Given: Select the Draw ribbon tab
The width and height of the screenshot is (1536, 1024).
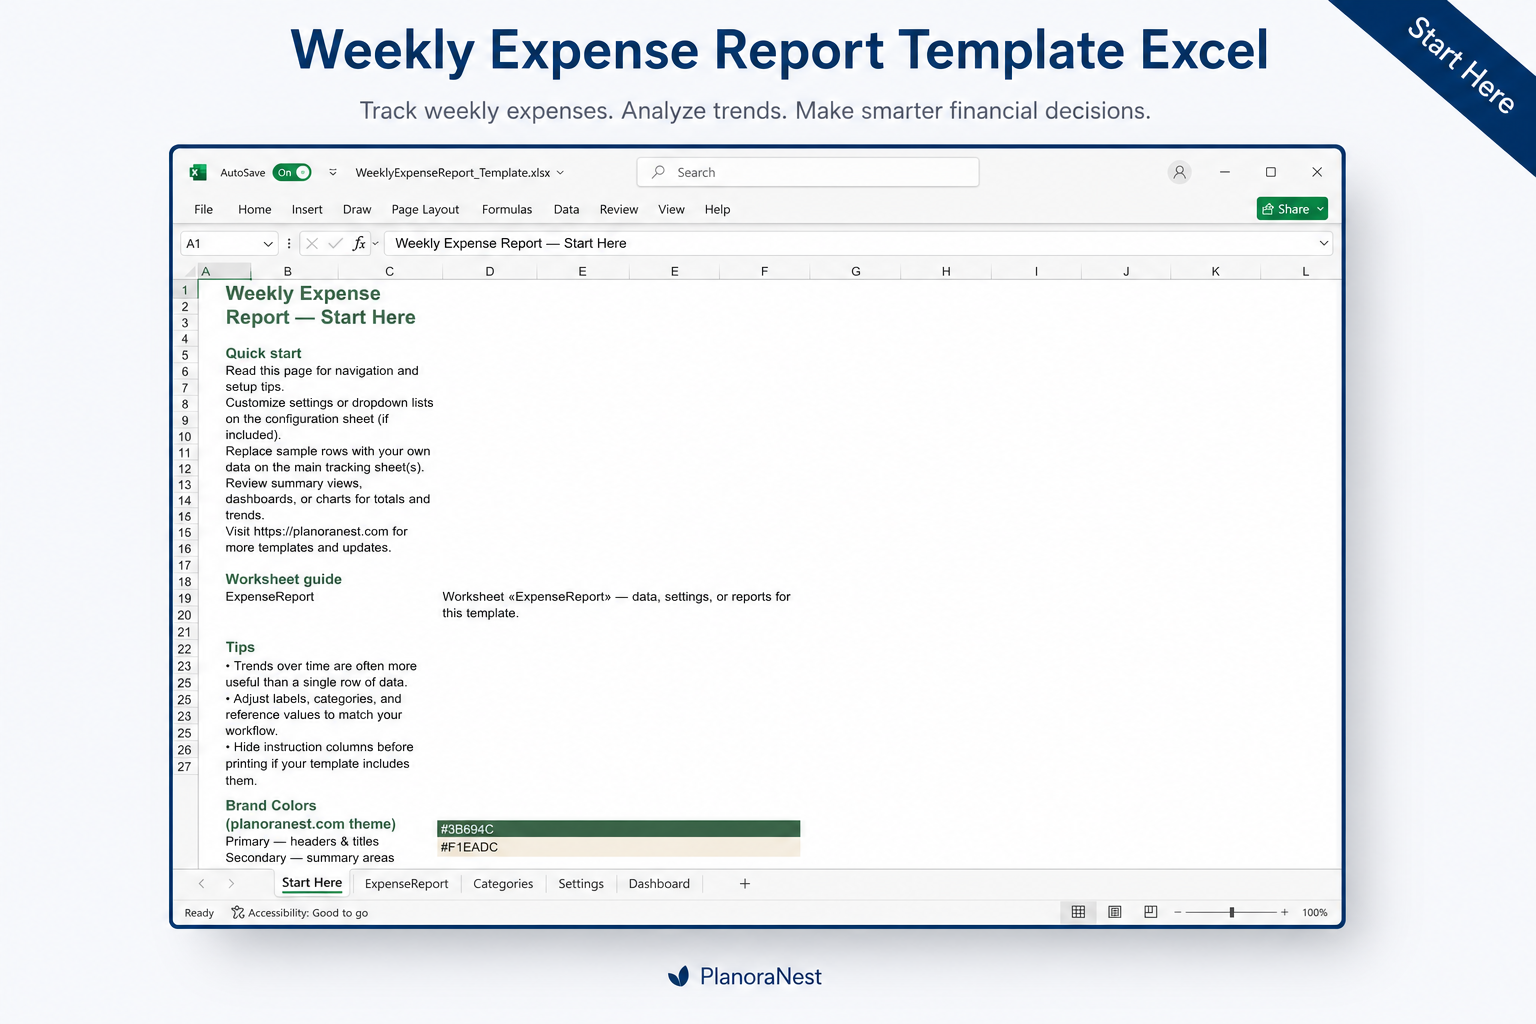Looking at the screenshot, I should click(x=357, y=209).
